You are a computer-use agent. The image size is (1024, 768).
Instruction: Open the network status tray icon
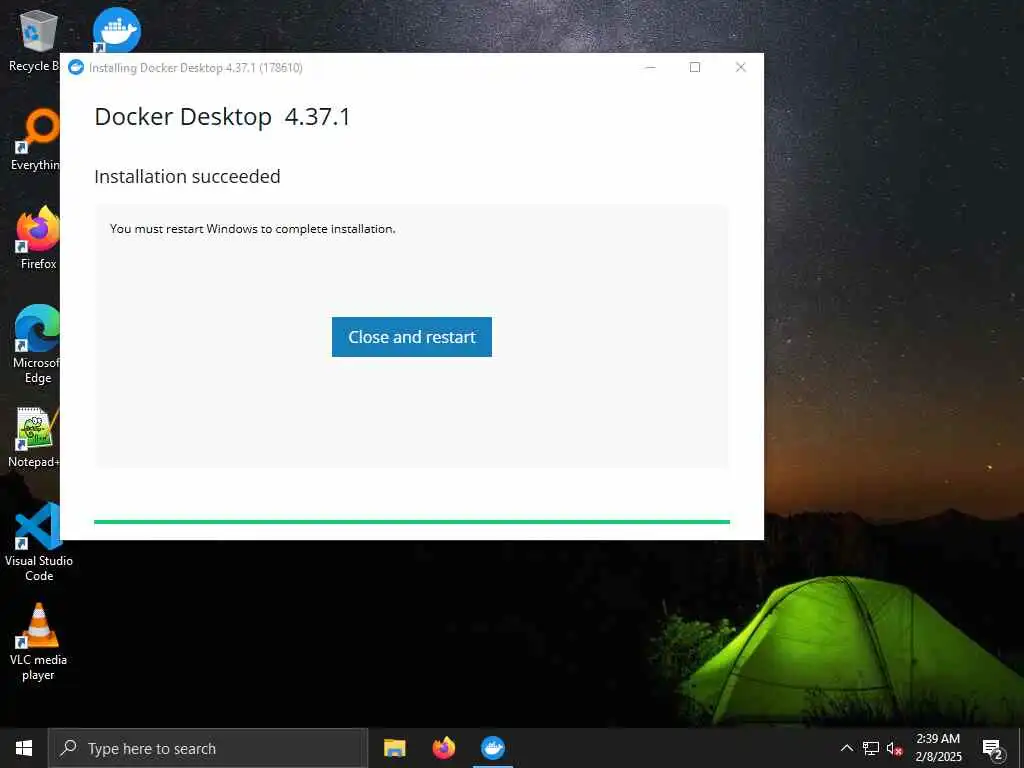871,748
